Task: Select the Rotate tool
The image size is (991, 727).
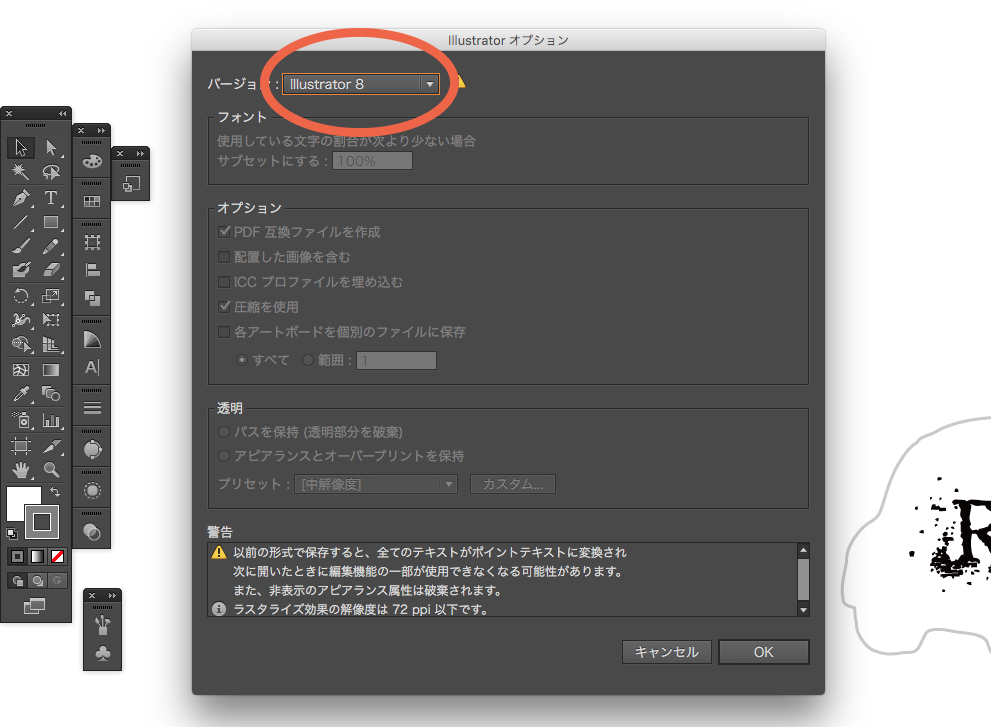Action: pos(21,296)
